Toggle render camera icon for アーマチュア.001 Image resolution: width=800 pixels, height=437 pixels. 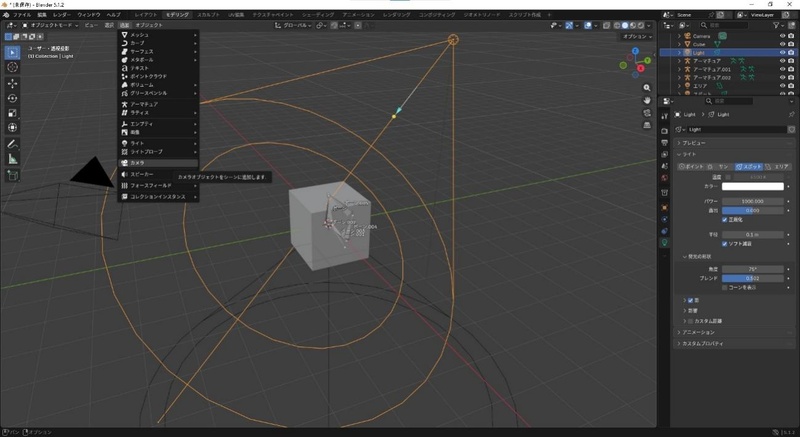(791, 69)
